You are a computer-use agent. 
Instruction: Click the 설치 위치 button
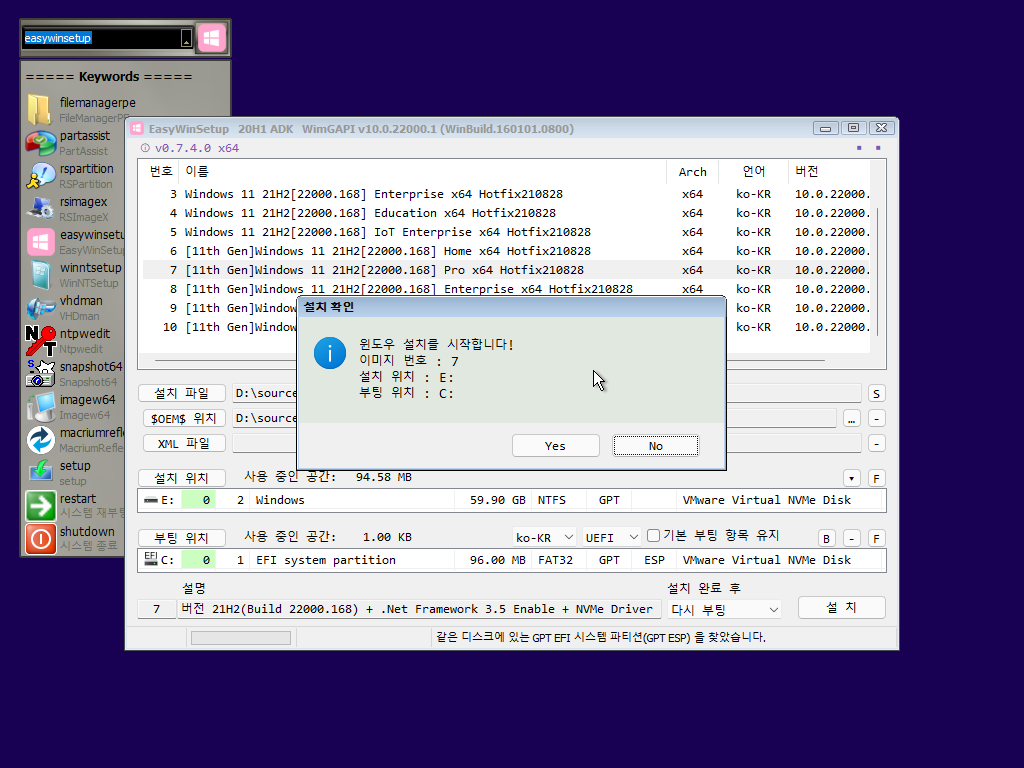(182, 478)
